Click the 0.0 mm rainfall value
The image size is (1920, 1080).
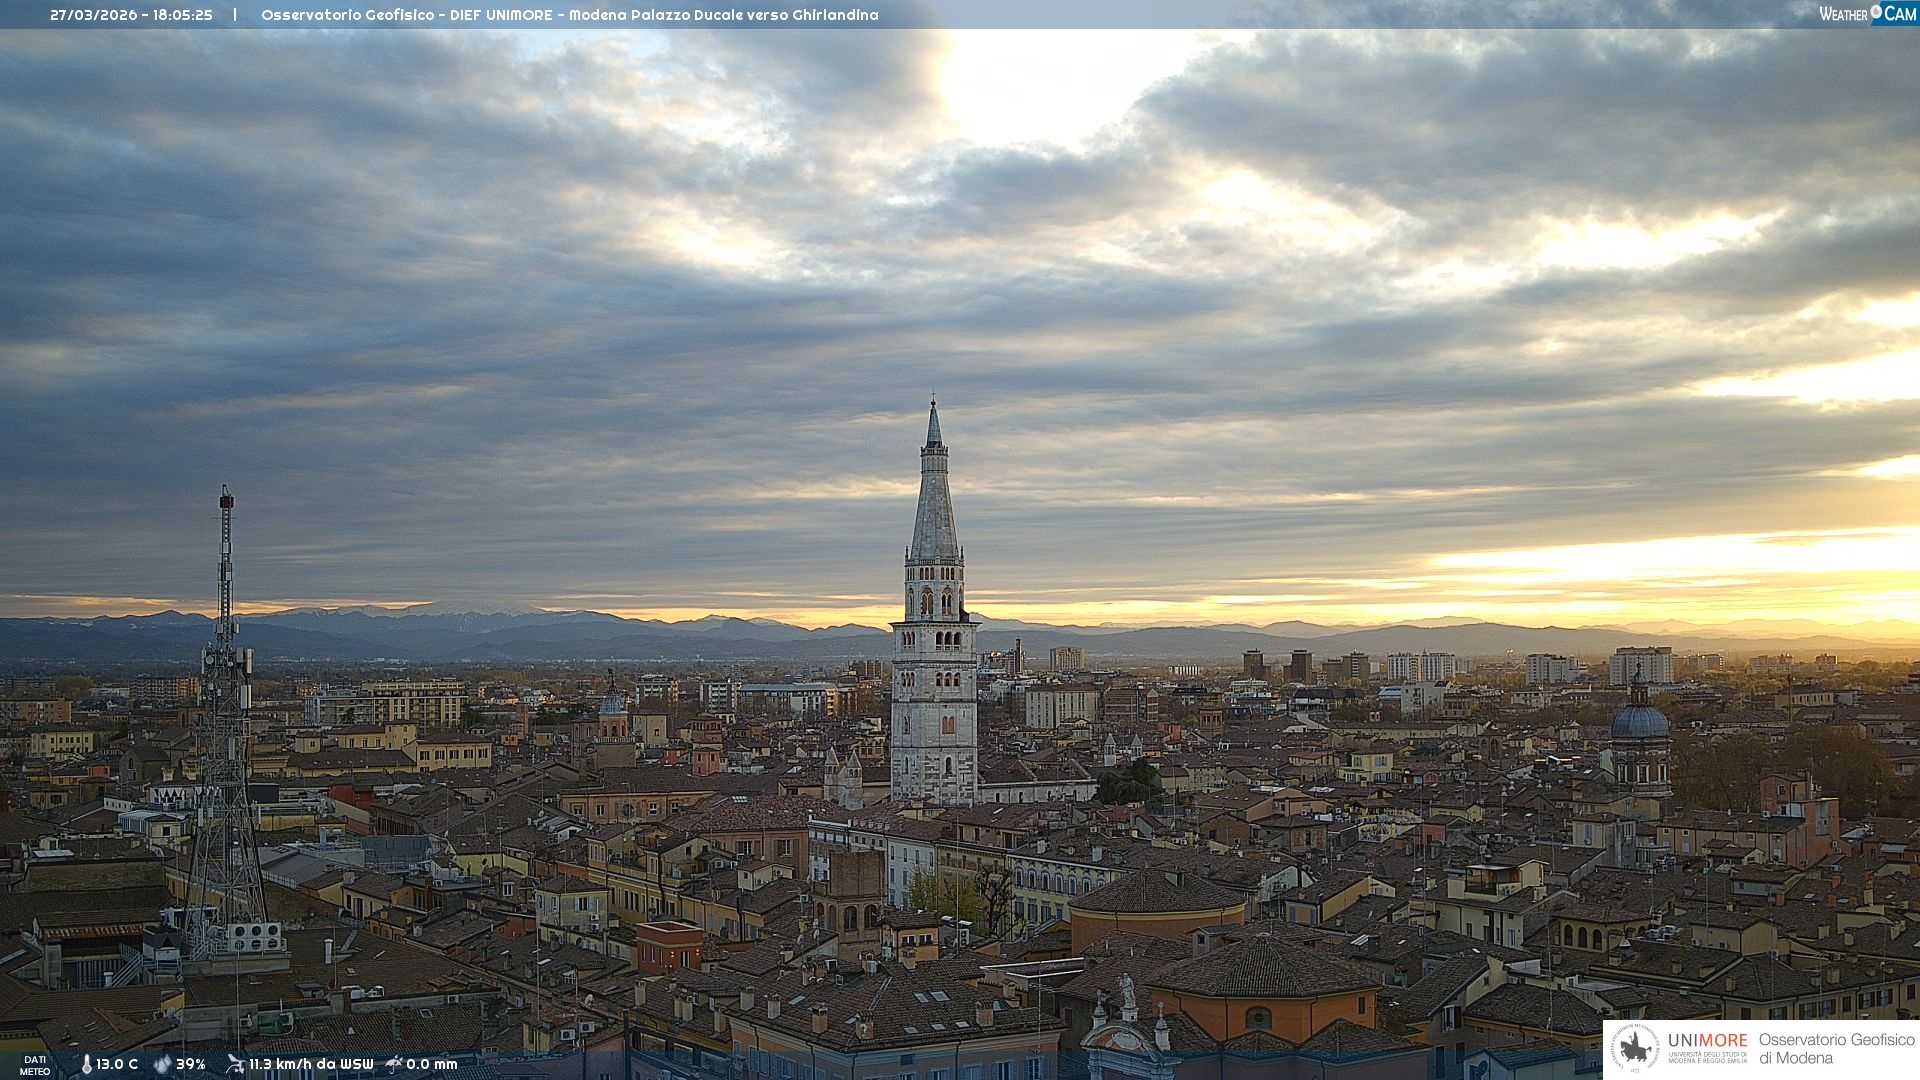pyautogui.click(x=432, y=1065)
